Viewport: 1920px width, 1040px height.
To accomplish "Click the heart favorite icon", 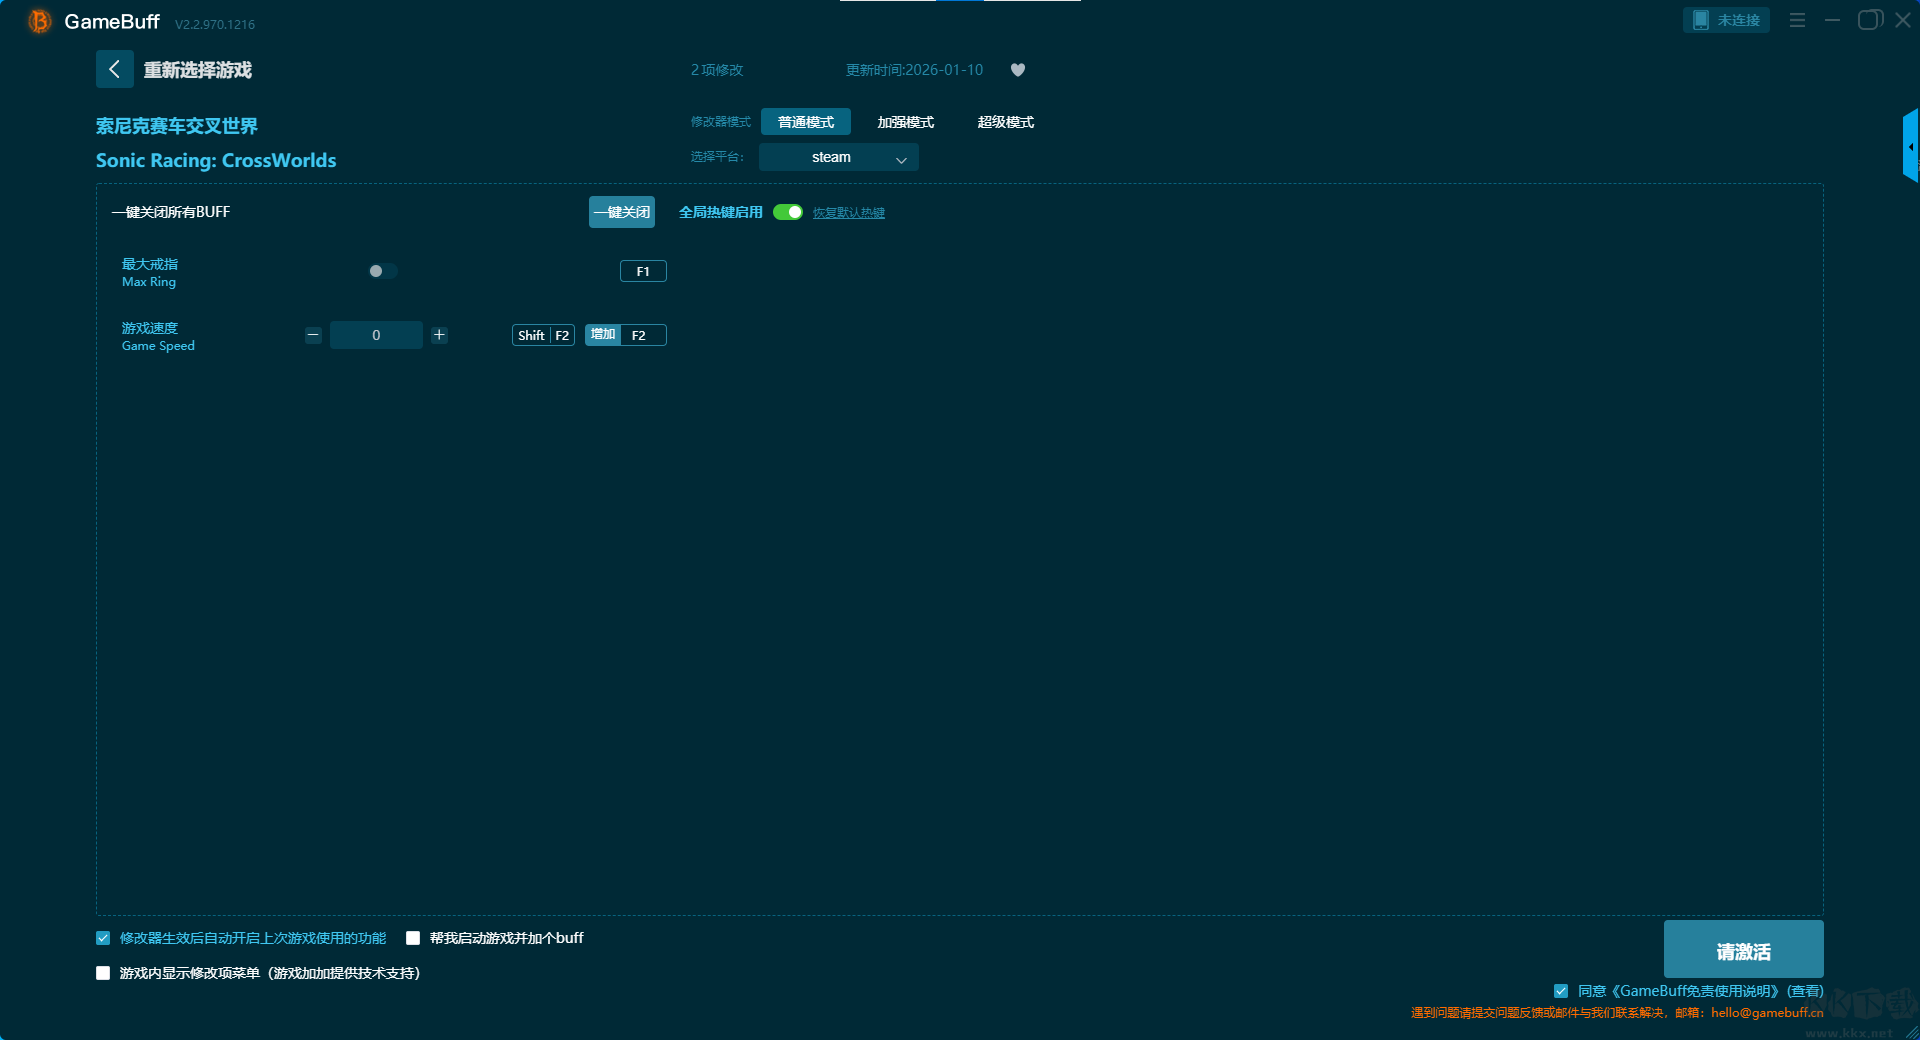I will (1017, 70).
